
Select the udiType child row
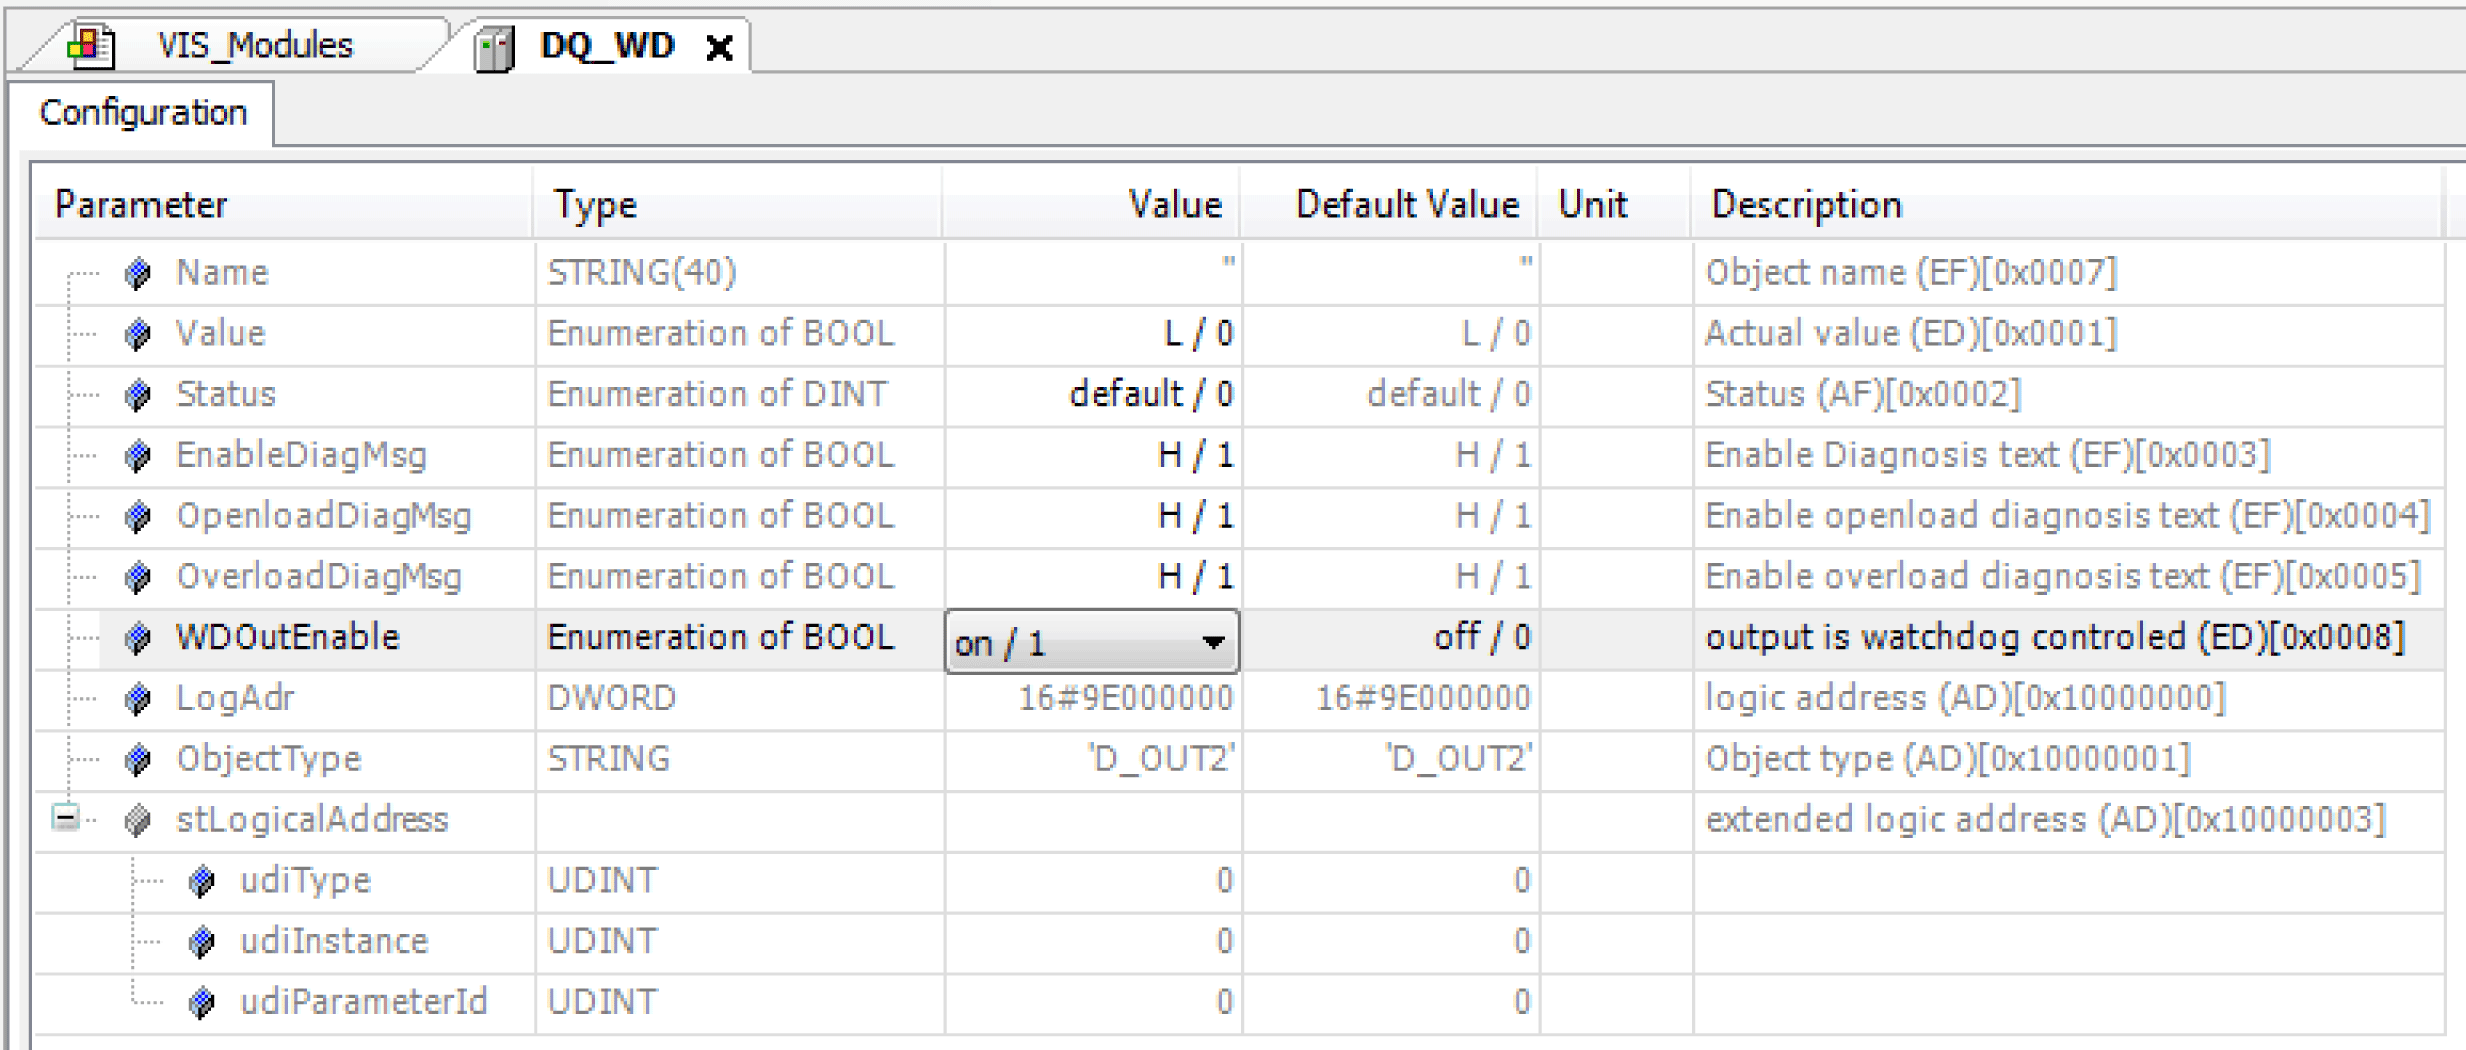[1240, 881]
